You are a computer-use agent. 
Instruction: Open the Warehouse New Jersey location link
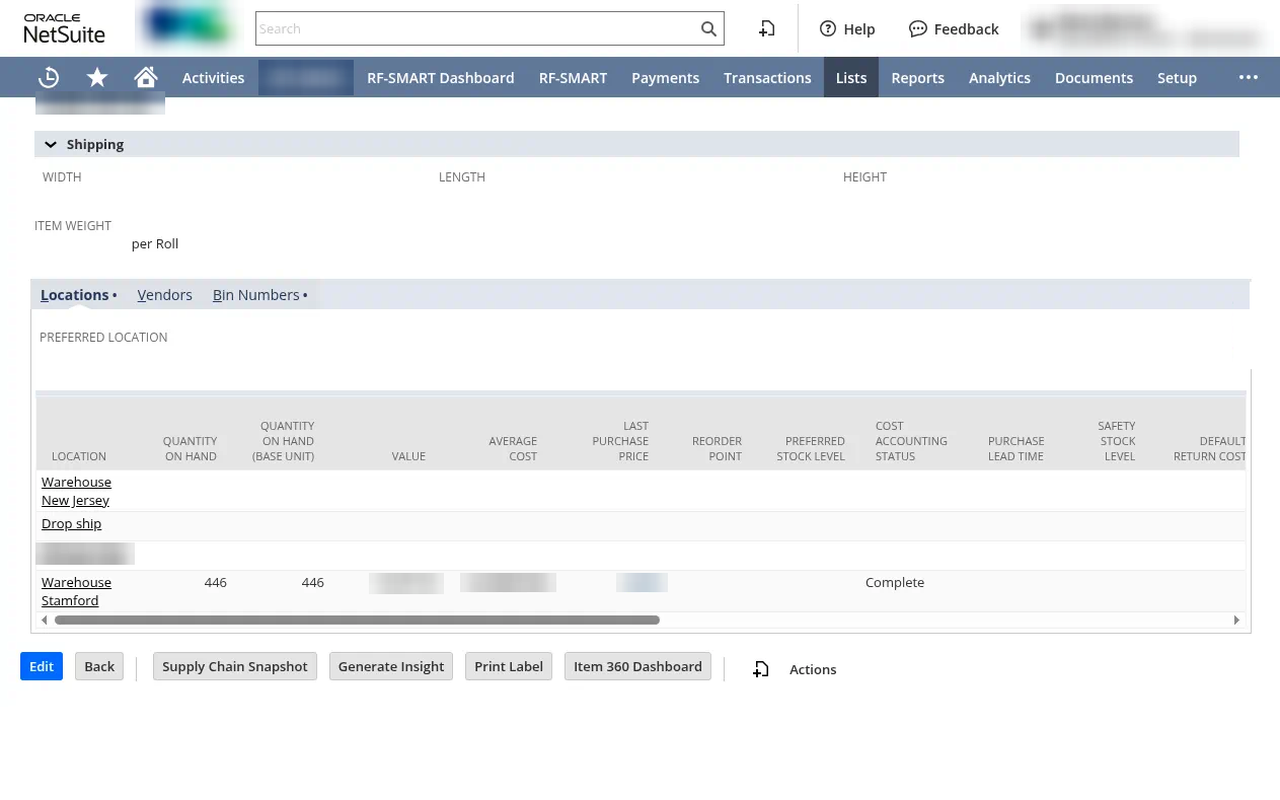[76, 491]
